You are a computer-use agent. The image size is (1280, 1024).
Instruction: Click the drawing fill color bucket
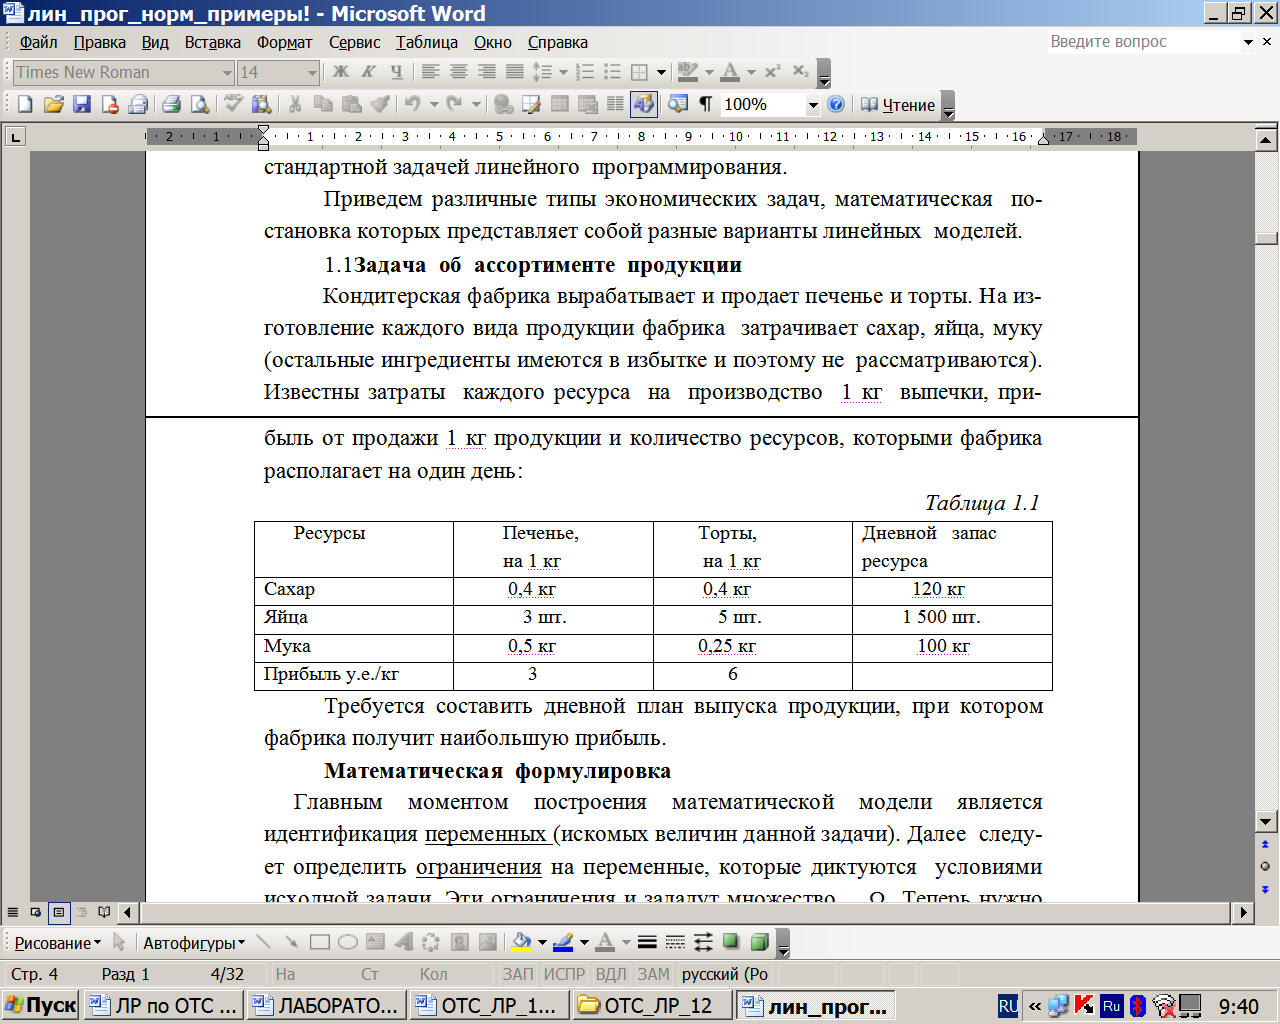point(521,942)
